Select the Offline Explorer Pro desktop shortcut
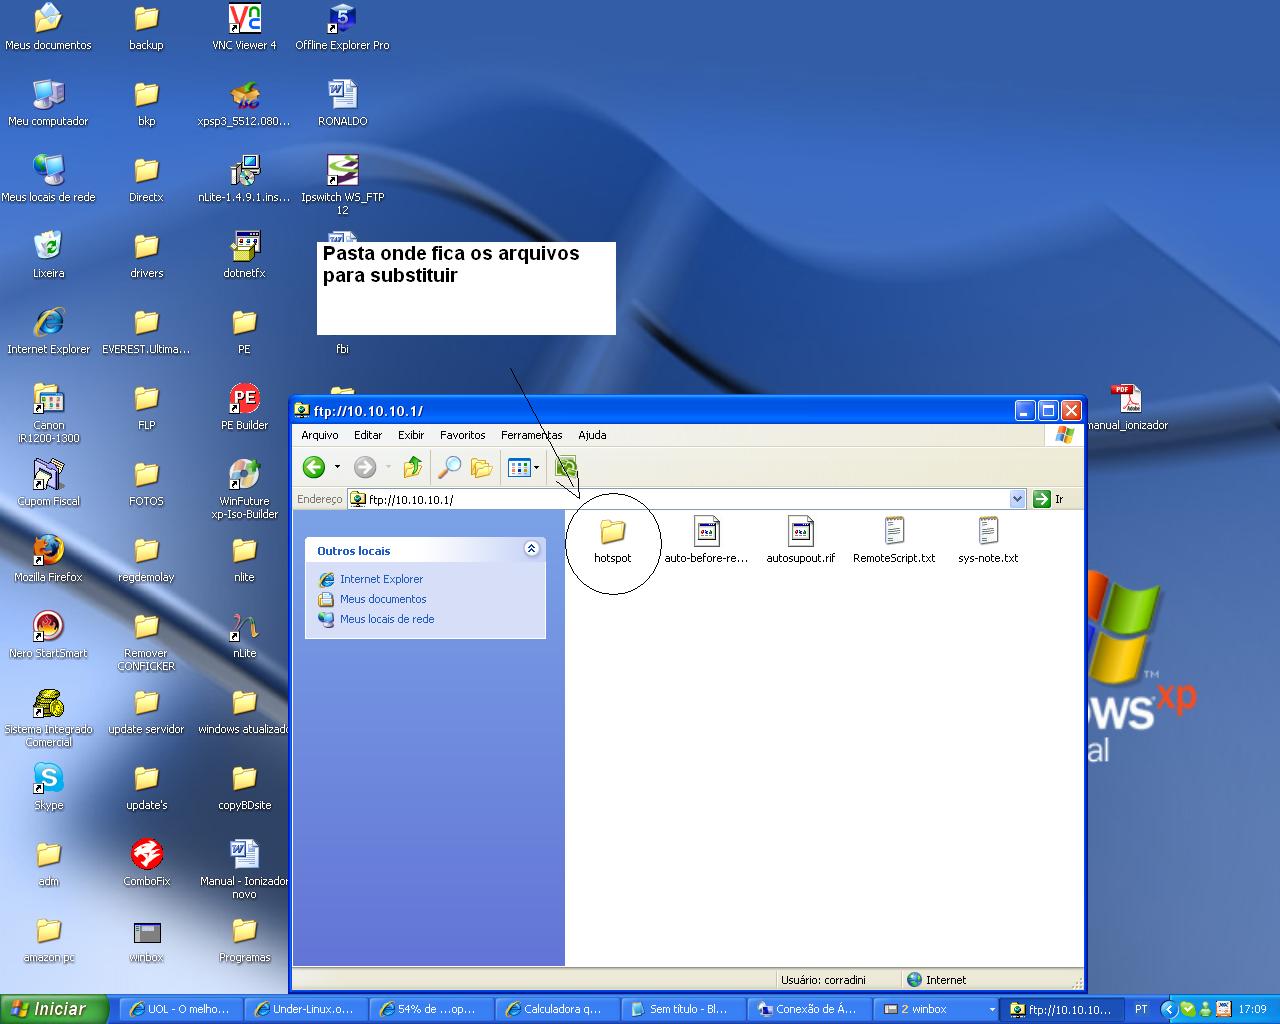The height and width of the screenshot is (1024, 1280). tap(342, 27)
